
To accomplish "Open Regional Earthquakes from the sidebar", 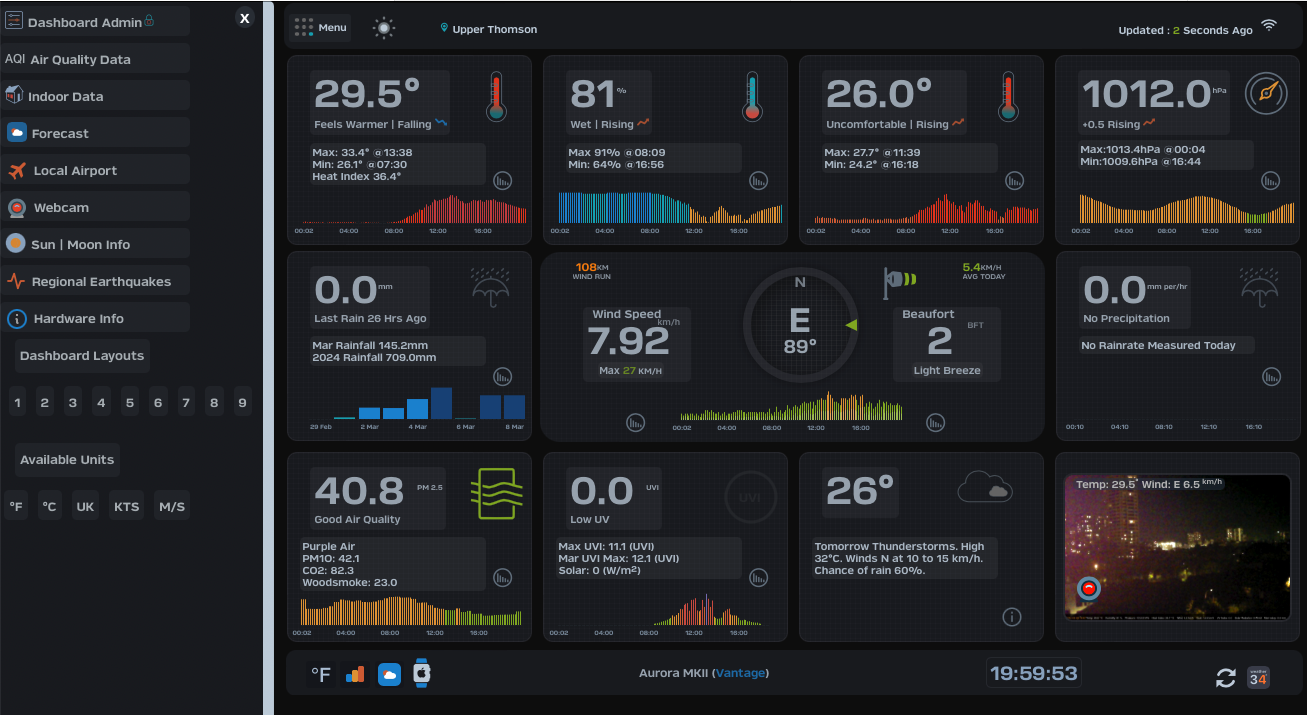I will coord(95,281).
